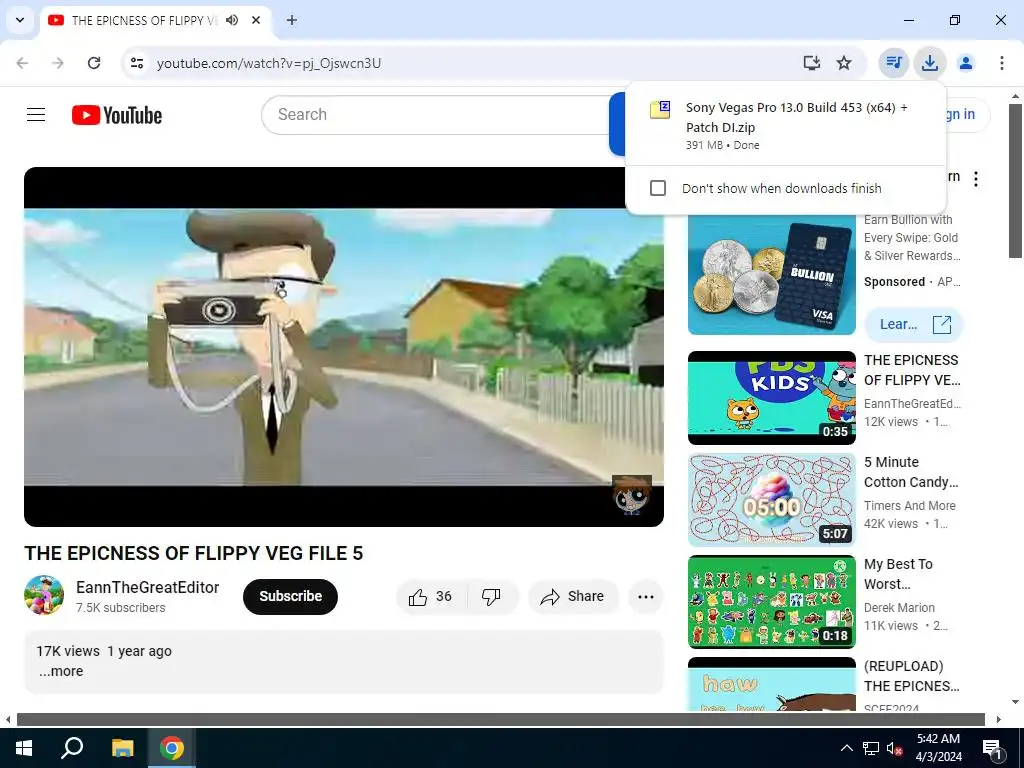Open the Bullion card ad thumbnail

tap(771, 274)
